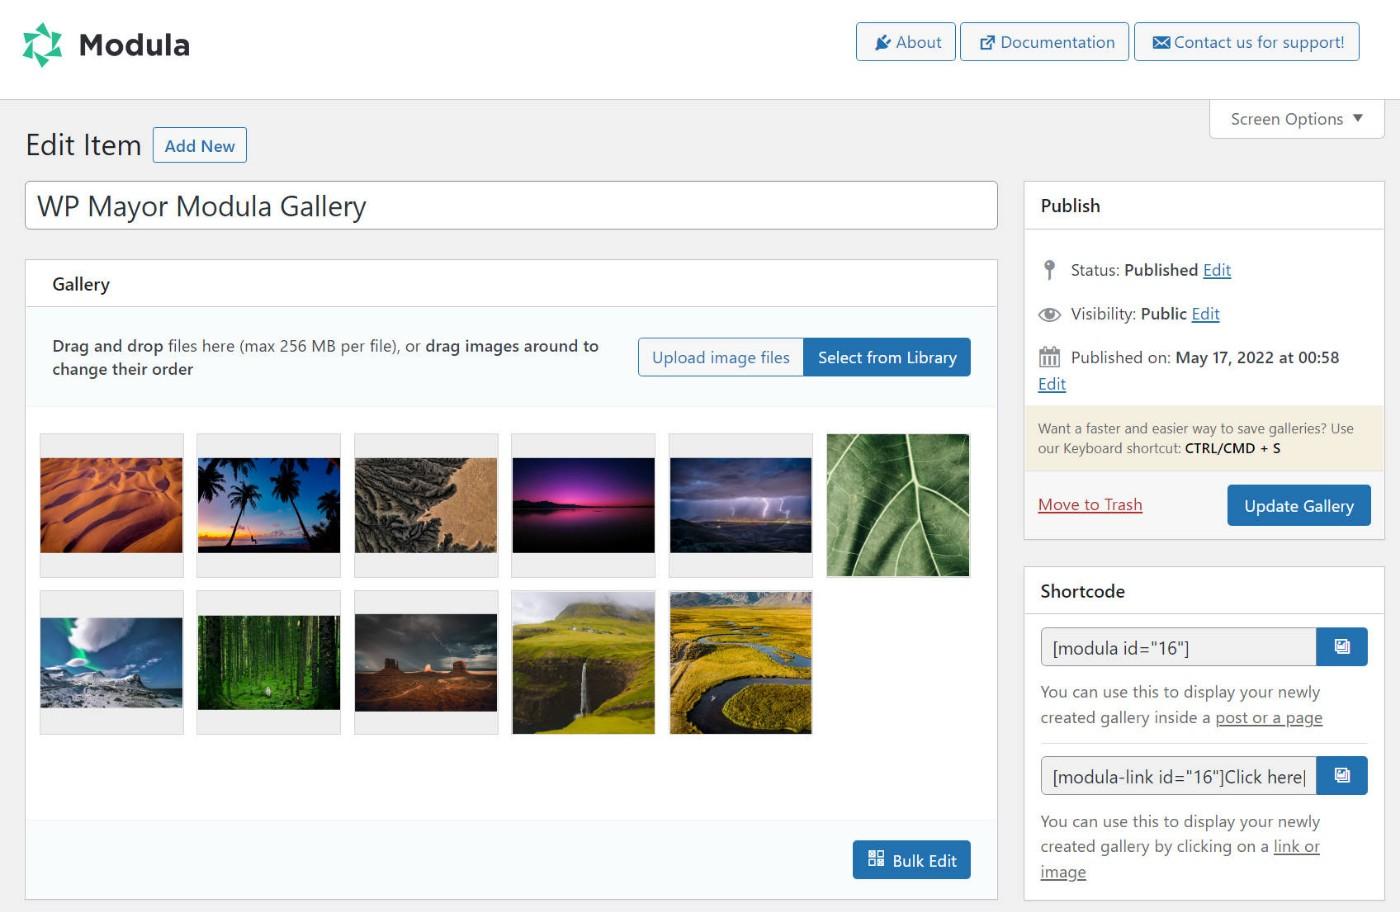Select the red desert buttes thumbnail
Screen dimensions: 1400x912
tap(426, 663)
